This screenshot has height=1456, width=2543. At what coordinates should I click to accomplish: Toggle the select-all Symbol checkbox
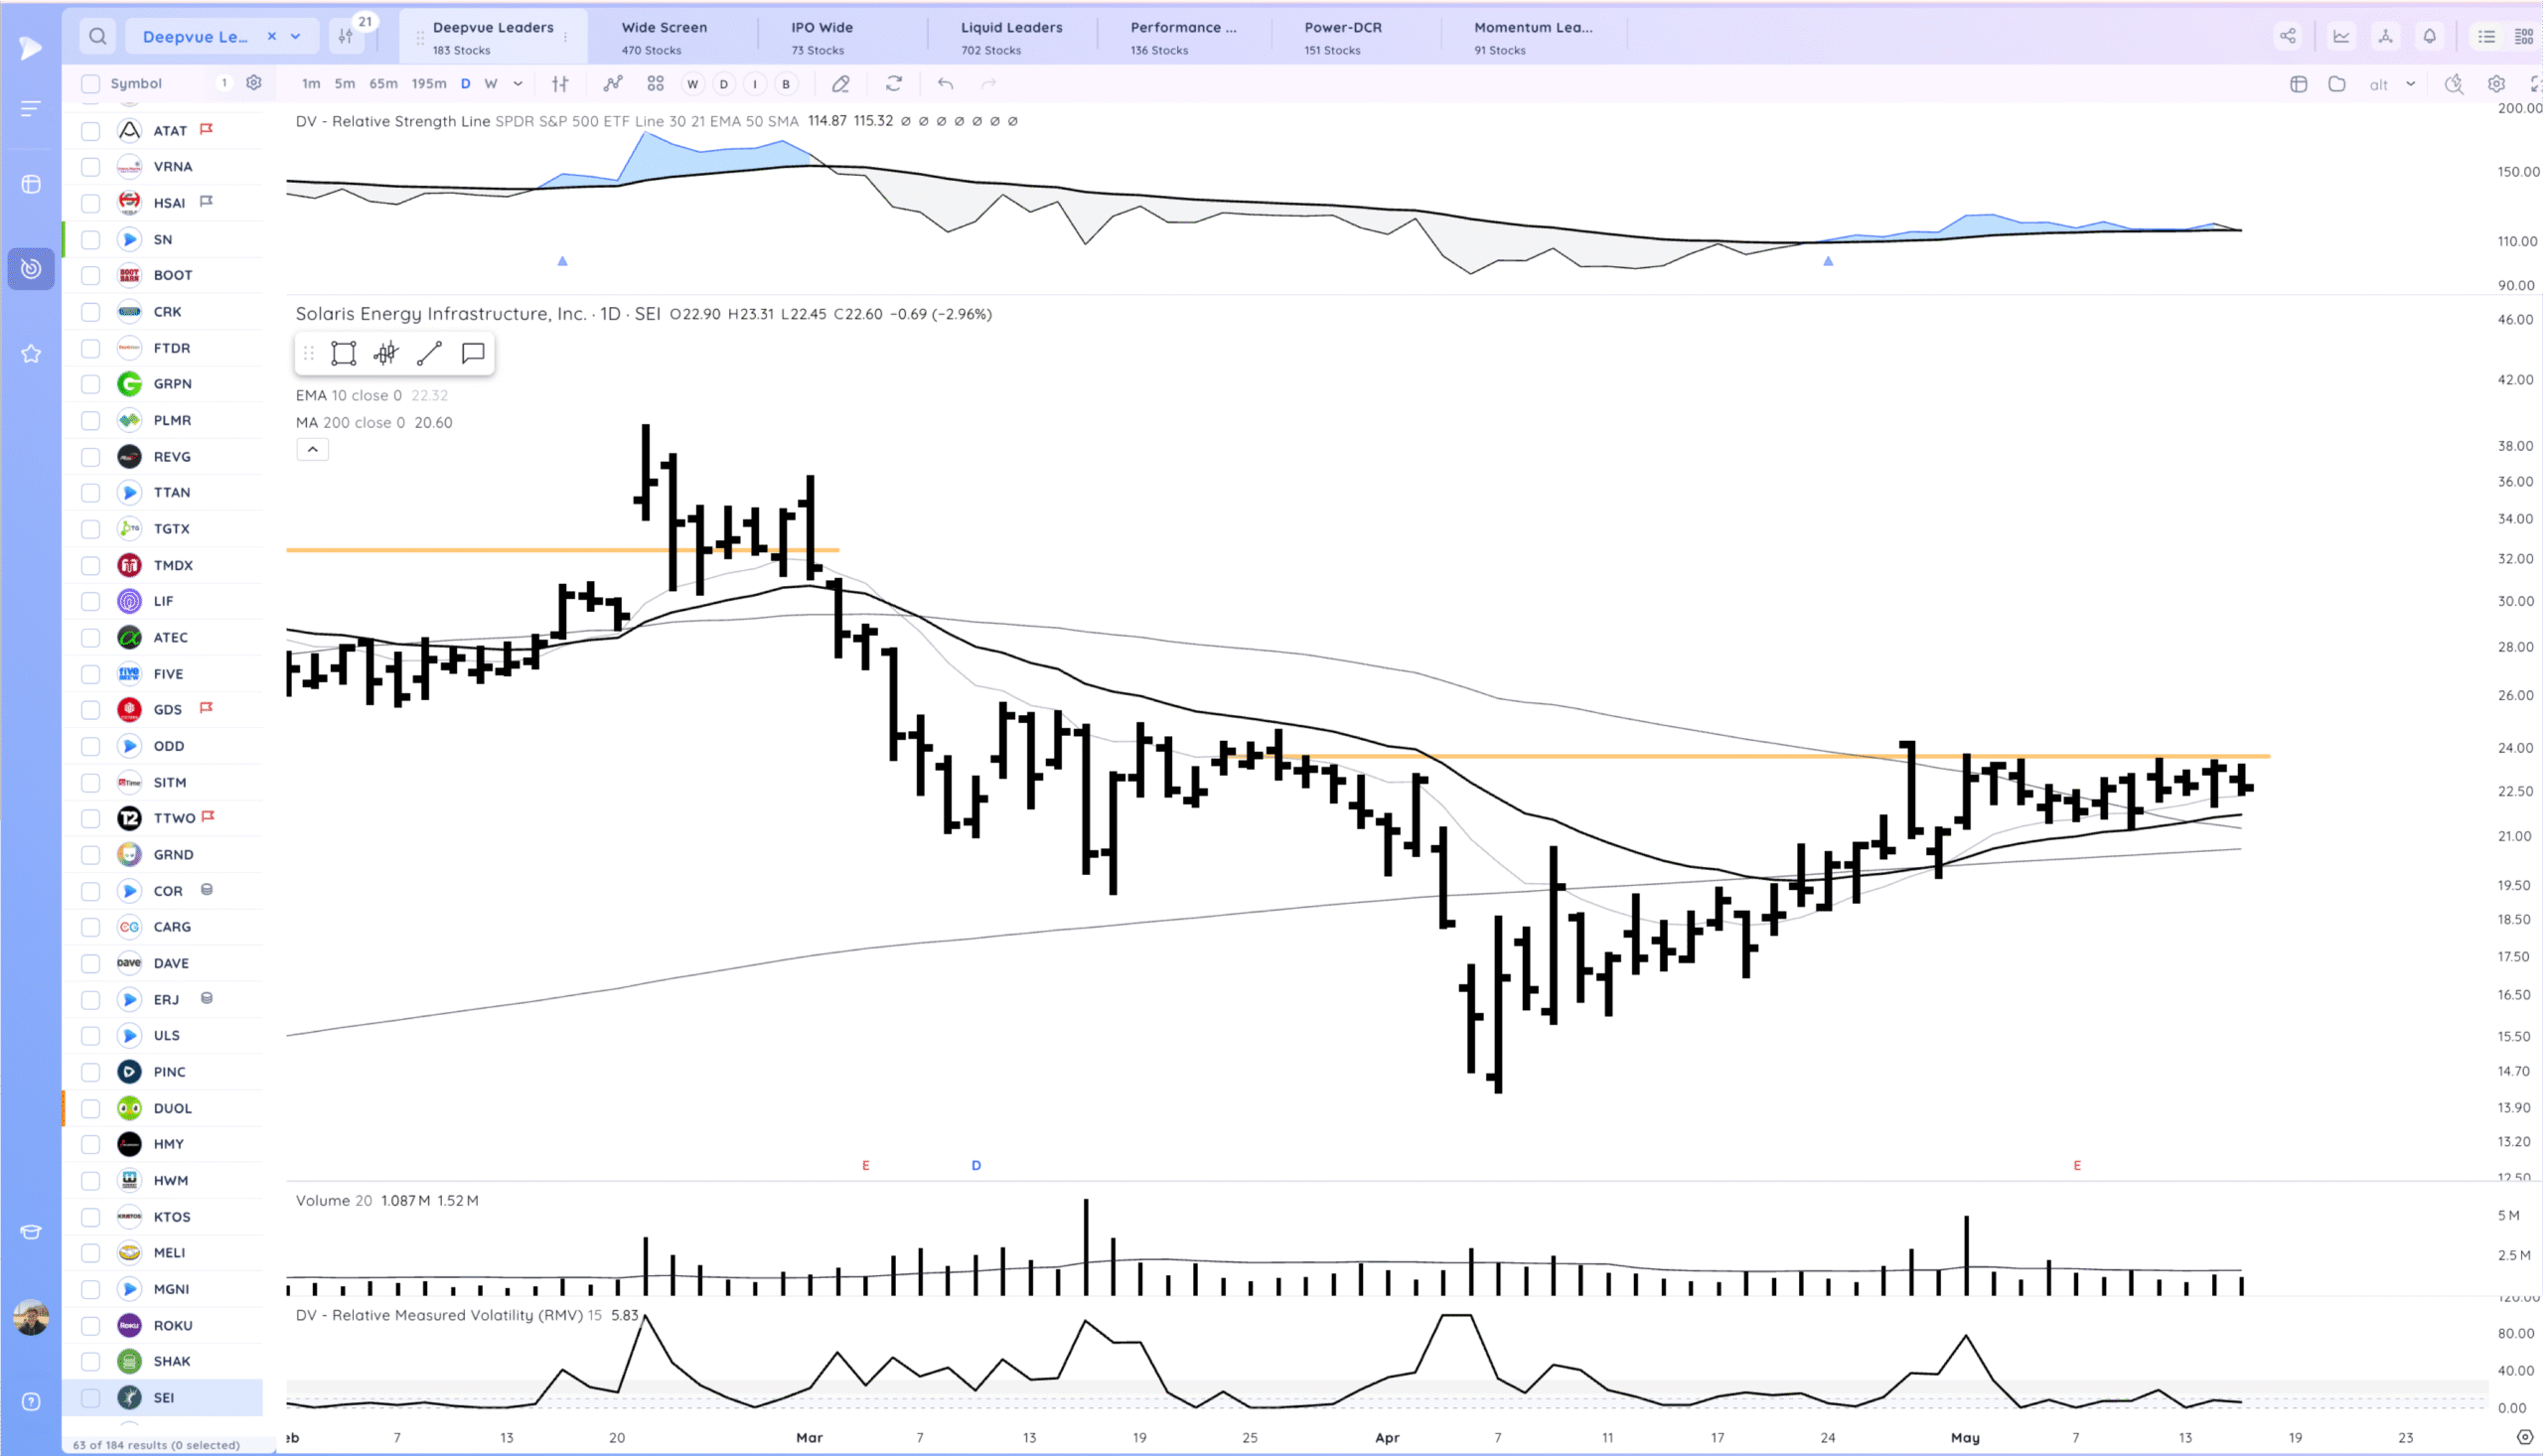(91, 84)
